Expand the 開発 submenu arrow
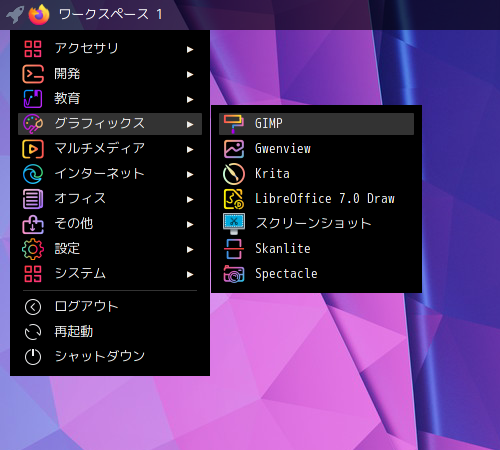Image resolution: width=500 pixels, height=450 pixels. tap(190, 74)
